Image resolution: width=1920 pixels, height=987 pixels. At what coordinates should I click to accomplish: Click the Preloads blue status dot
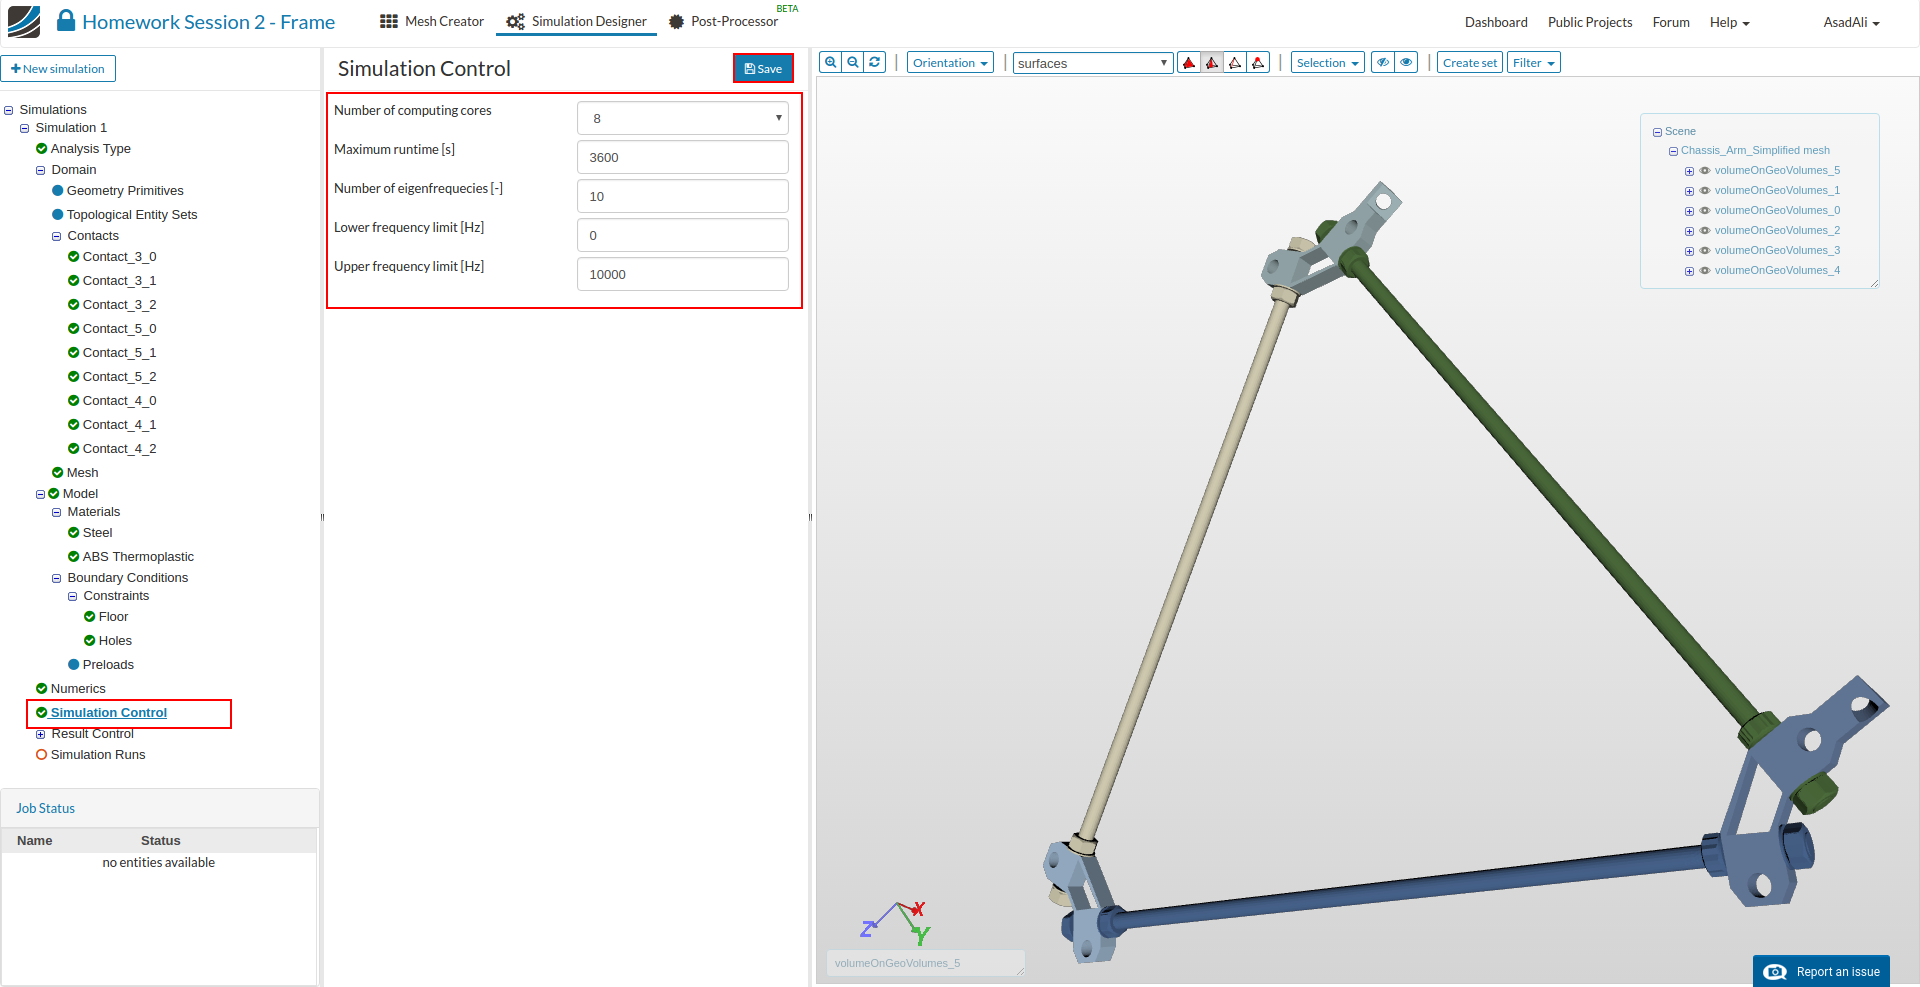click(x=74, y=665)
